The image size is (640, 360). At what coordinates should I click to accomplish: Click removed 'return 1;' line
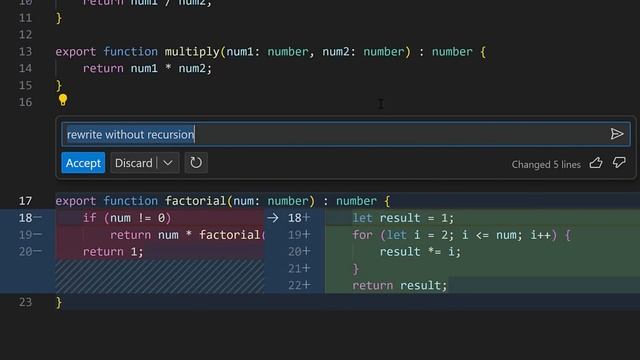[x=113, y=252]
